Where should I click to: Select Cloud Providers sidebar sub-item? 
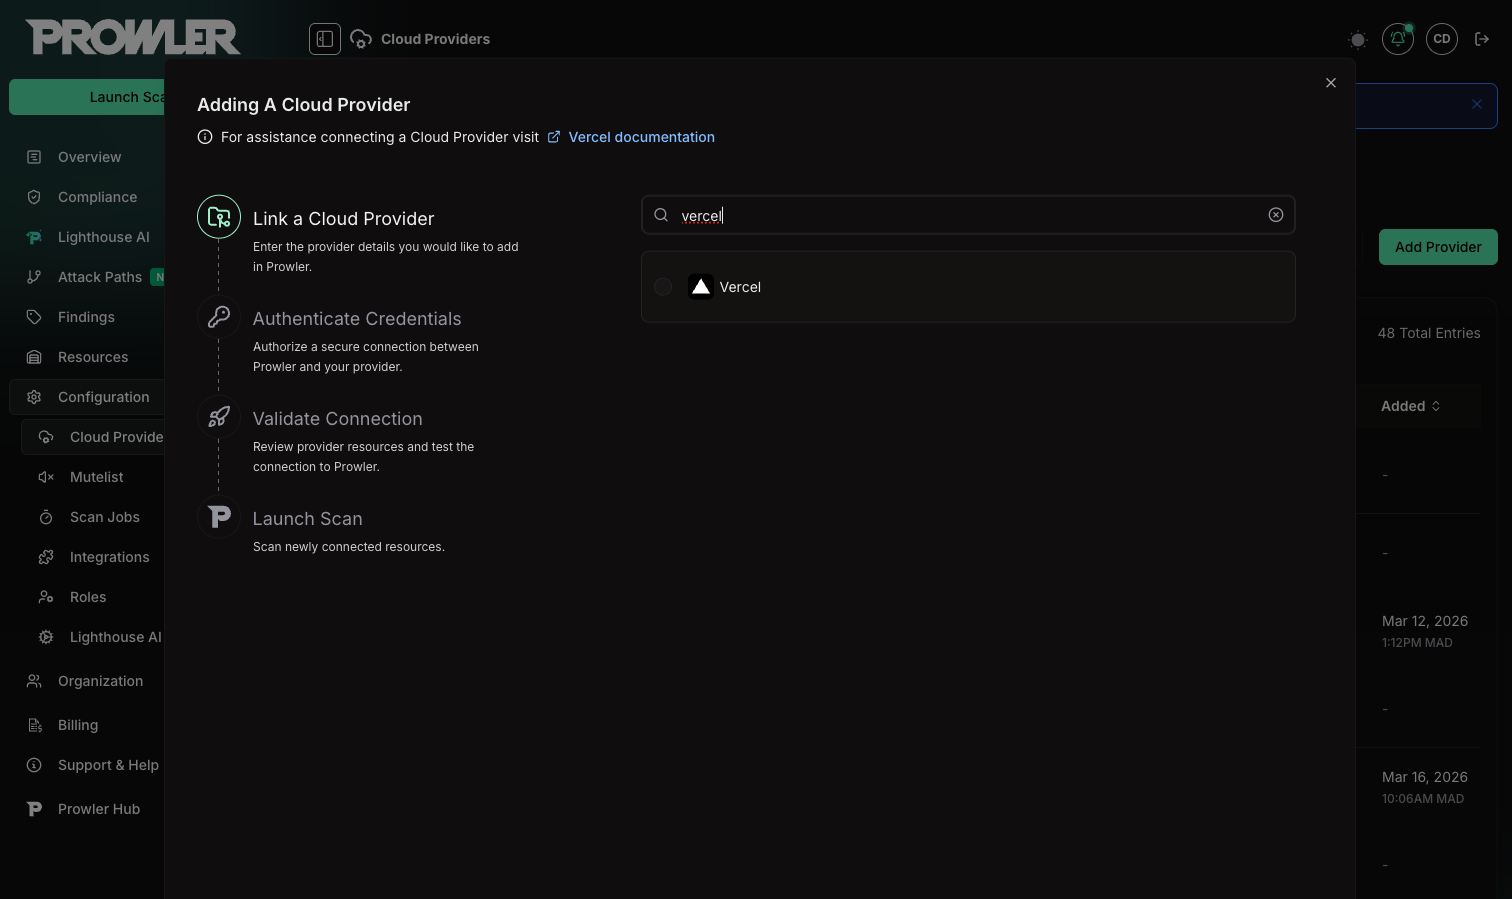point(93,437)
